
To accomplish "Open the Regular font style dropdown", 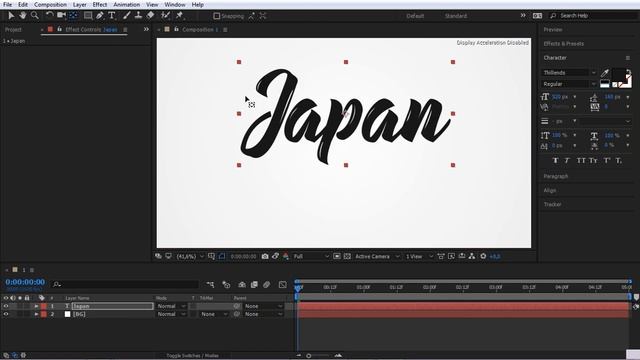I will [569, 84].
